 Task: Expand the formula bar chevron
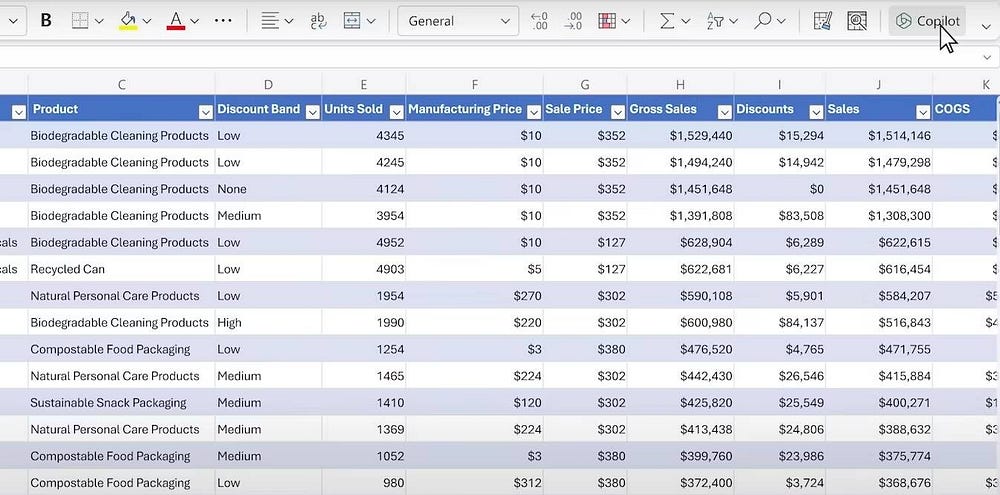click(989, 58)
